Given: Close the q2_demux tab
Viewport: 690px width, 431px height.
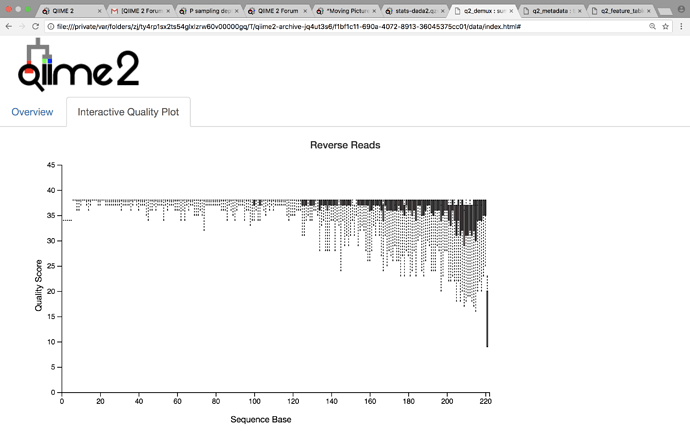Looking at the screenshot, I should tap(513, 11).
